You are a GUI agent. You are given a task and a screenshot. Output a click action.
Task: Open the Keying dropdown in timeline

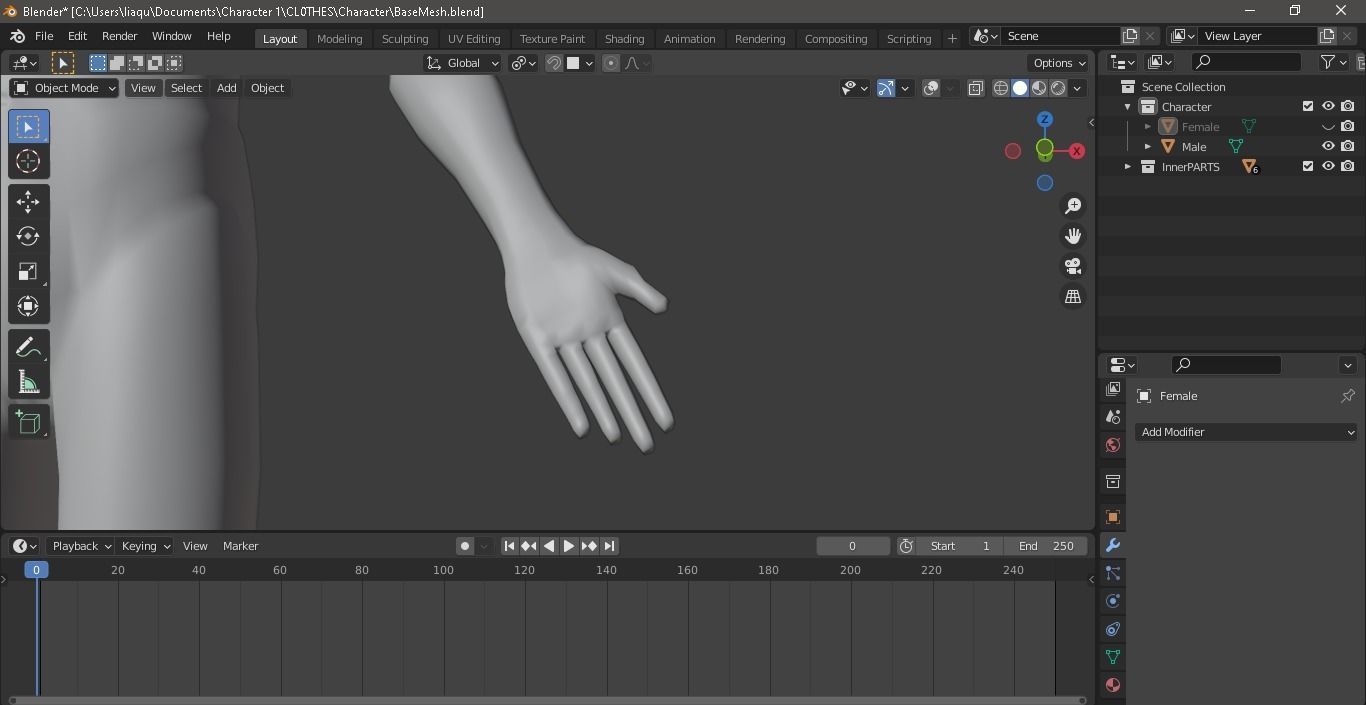coord(145,546)
